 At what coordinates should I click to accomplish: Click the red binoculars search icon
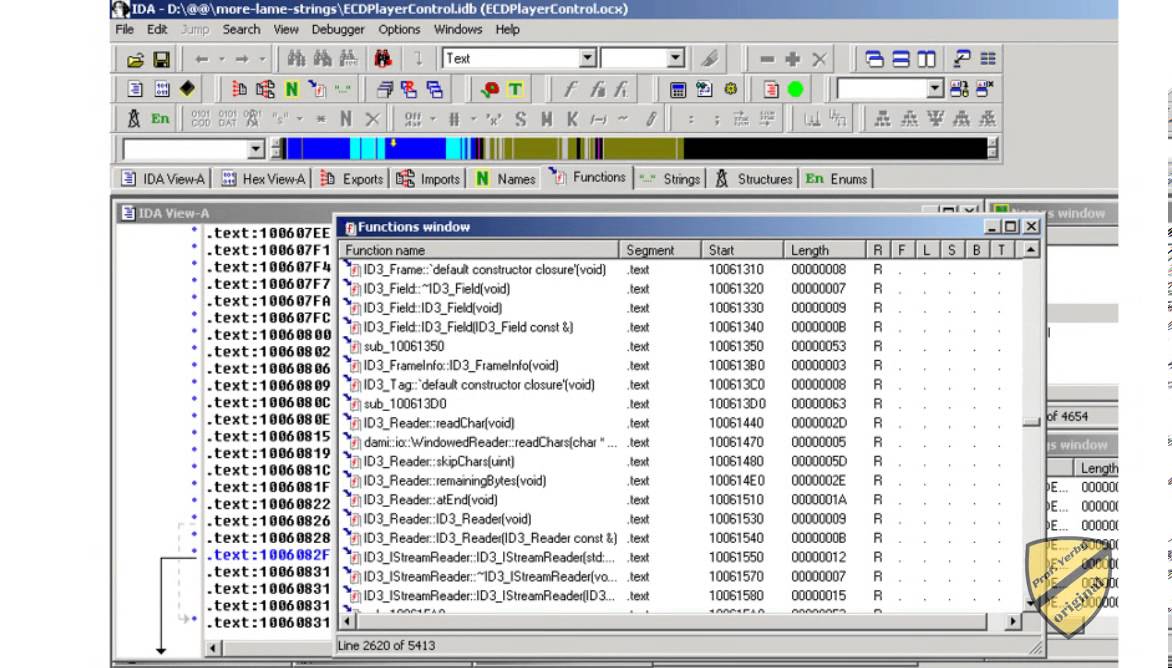click(383, 58)
